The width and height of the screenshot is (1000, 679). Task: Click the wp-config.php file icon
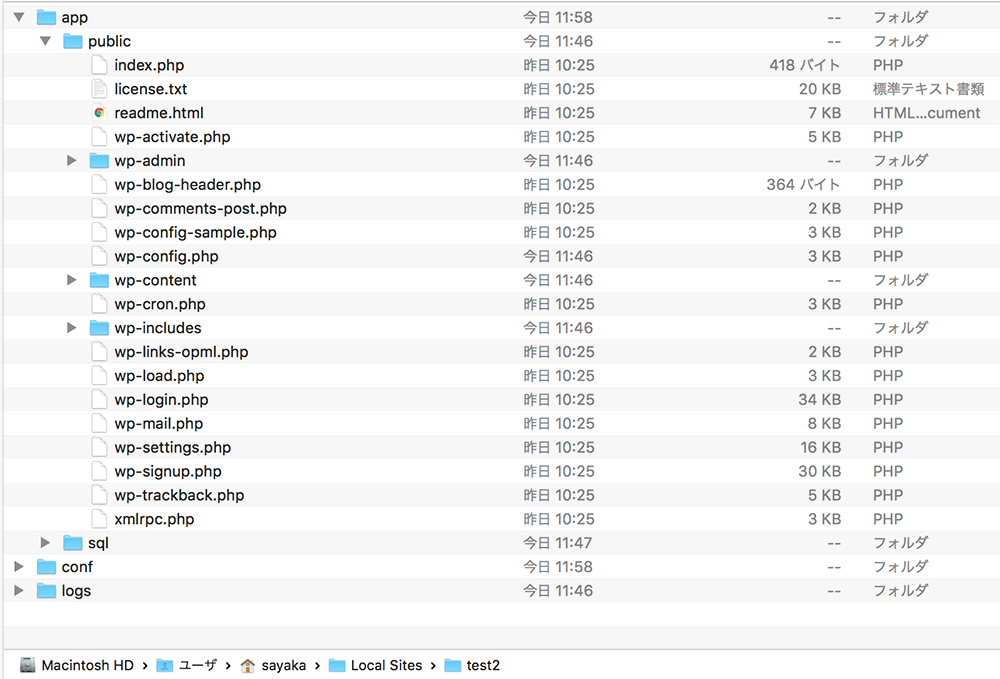[x=99, y=256]
